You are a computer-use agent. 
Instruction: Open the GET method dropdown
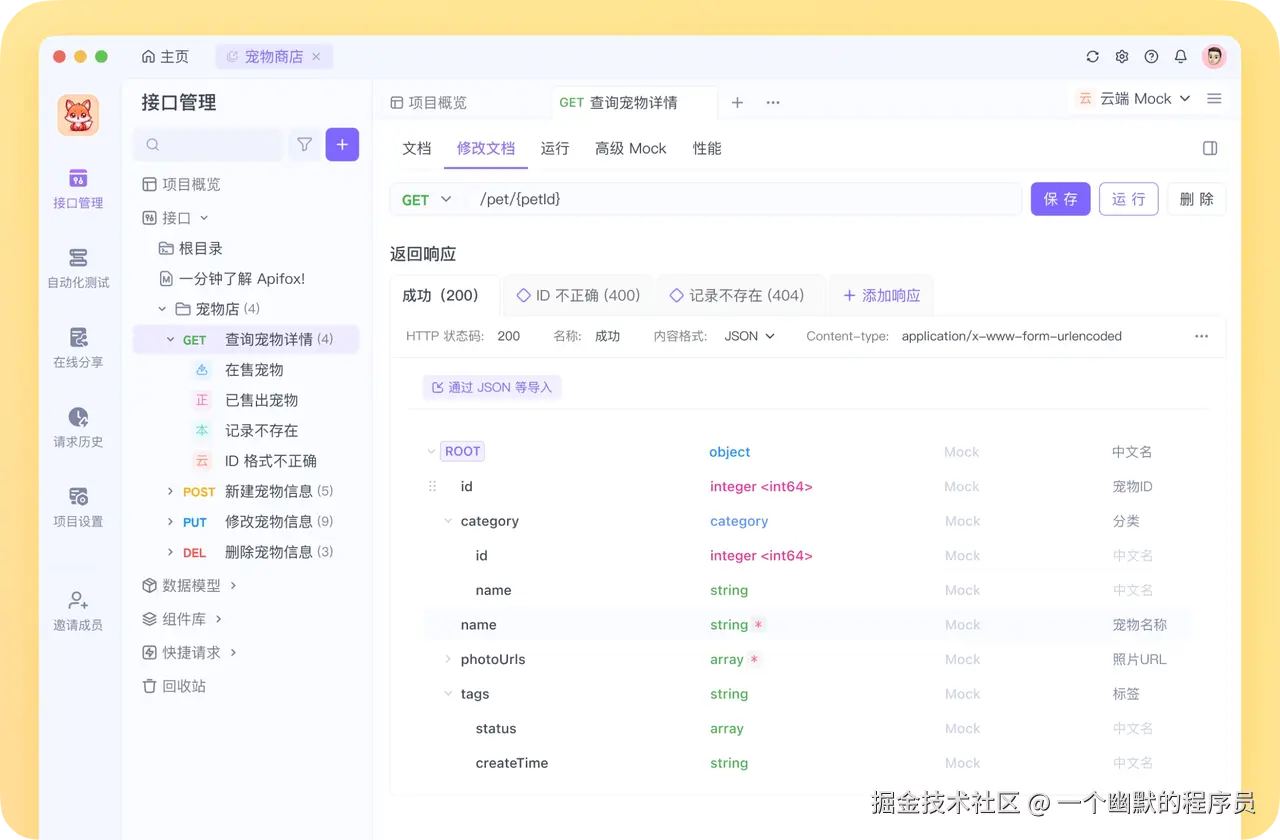point(427,199)
